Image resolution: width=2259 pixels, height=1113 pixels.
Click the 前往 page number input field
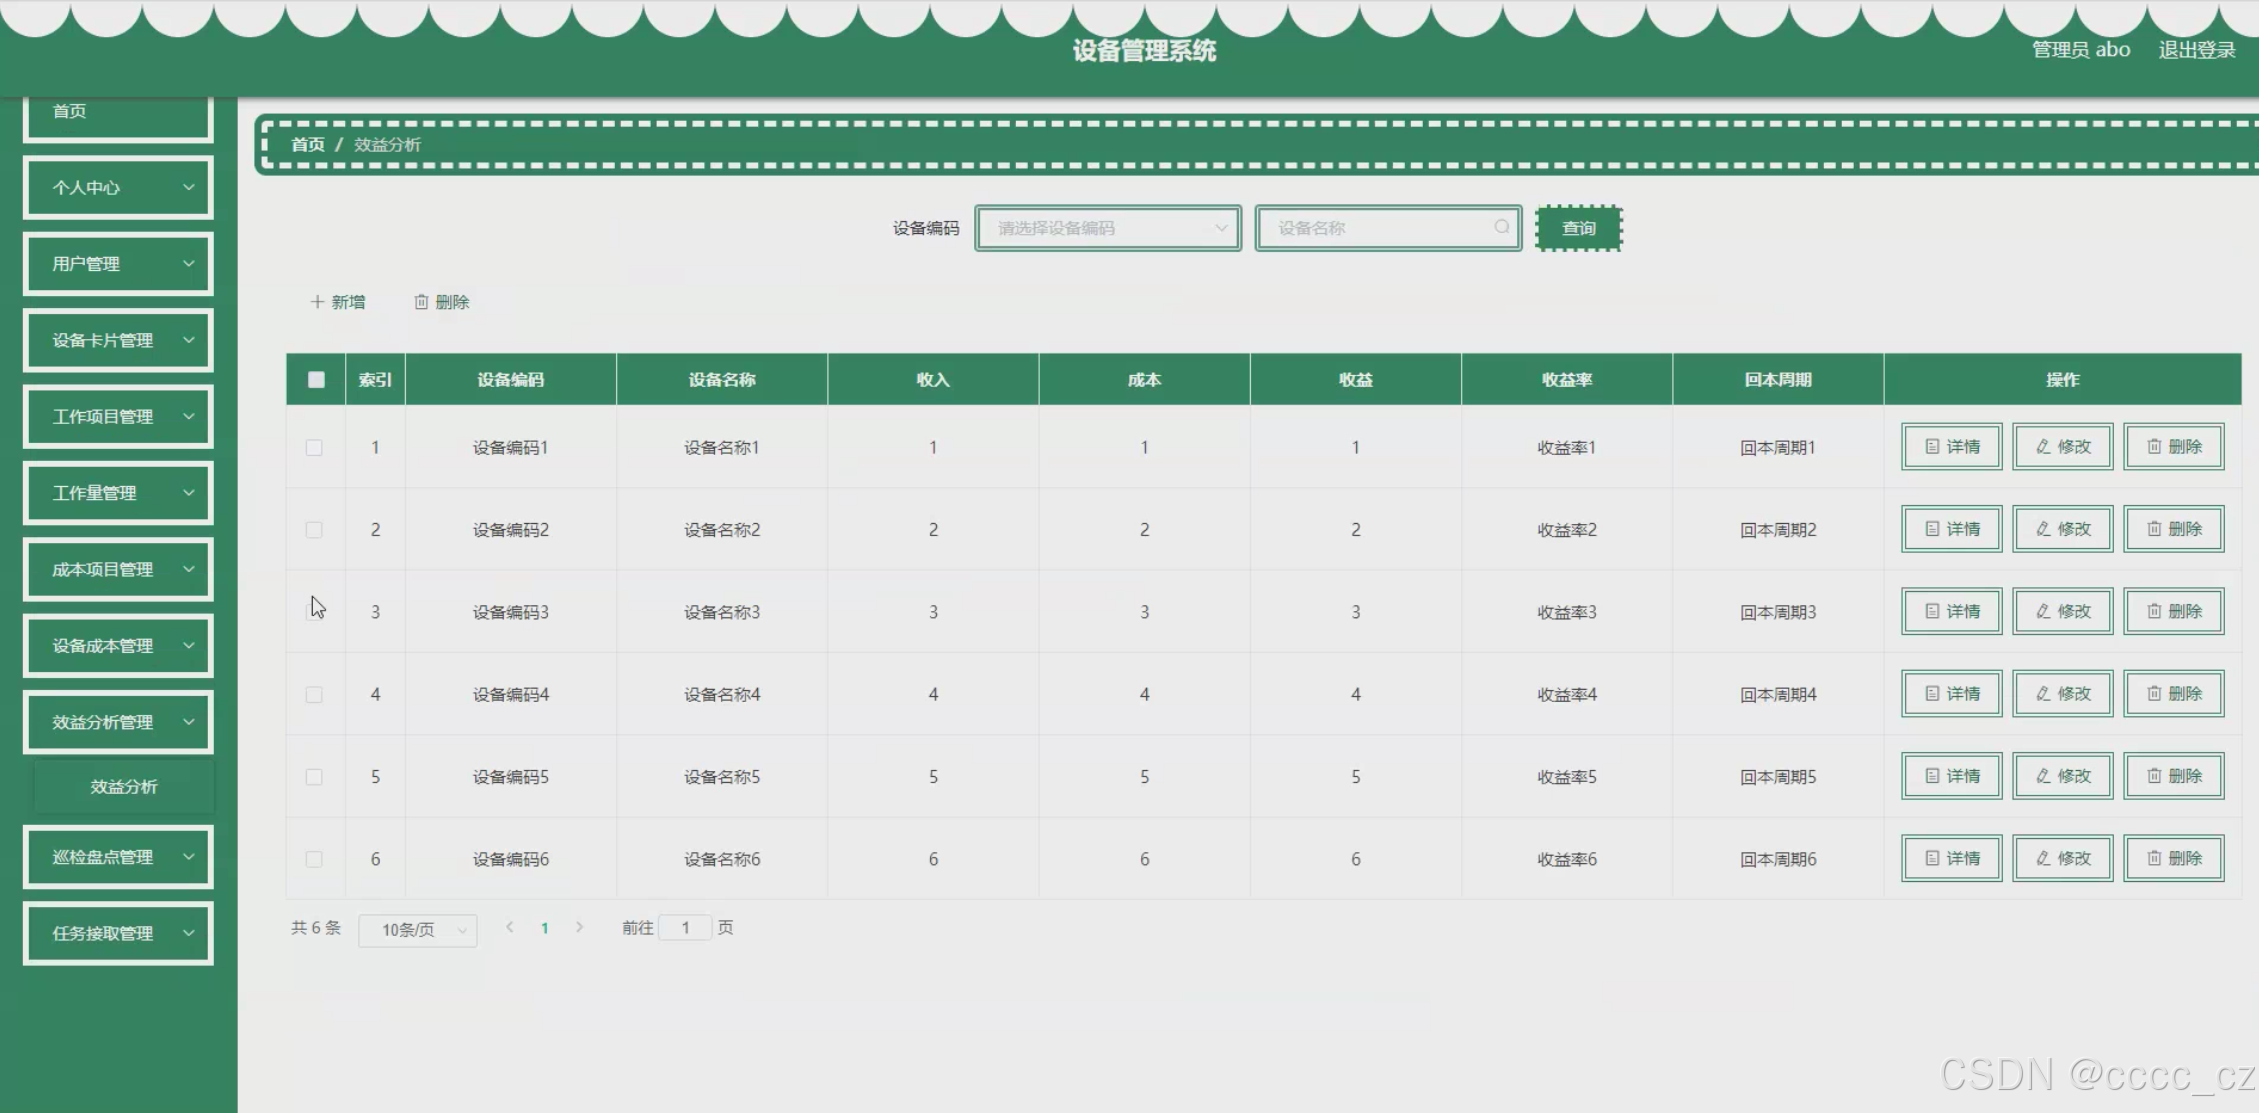[x=685, y=927]
